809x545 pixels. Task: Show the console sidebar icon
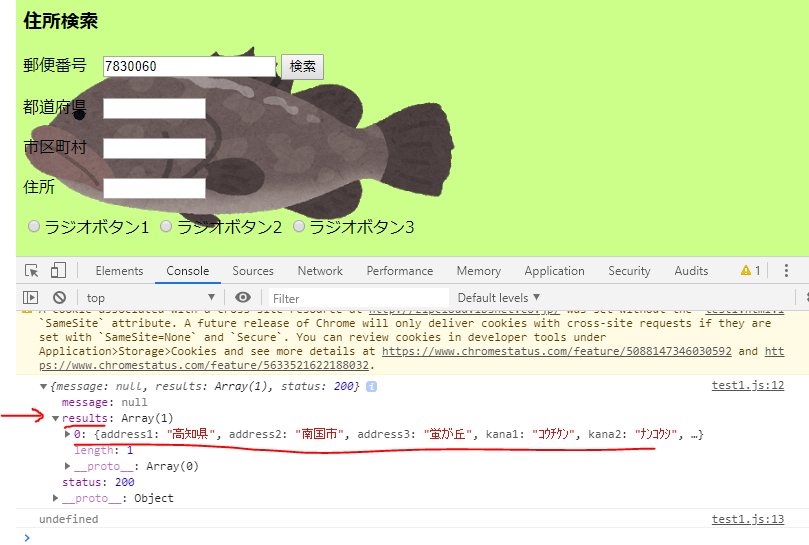click(x=30, y=297)
